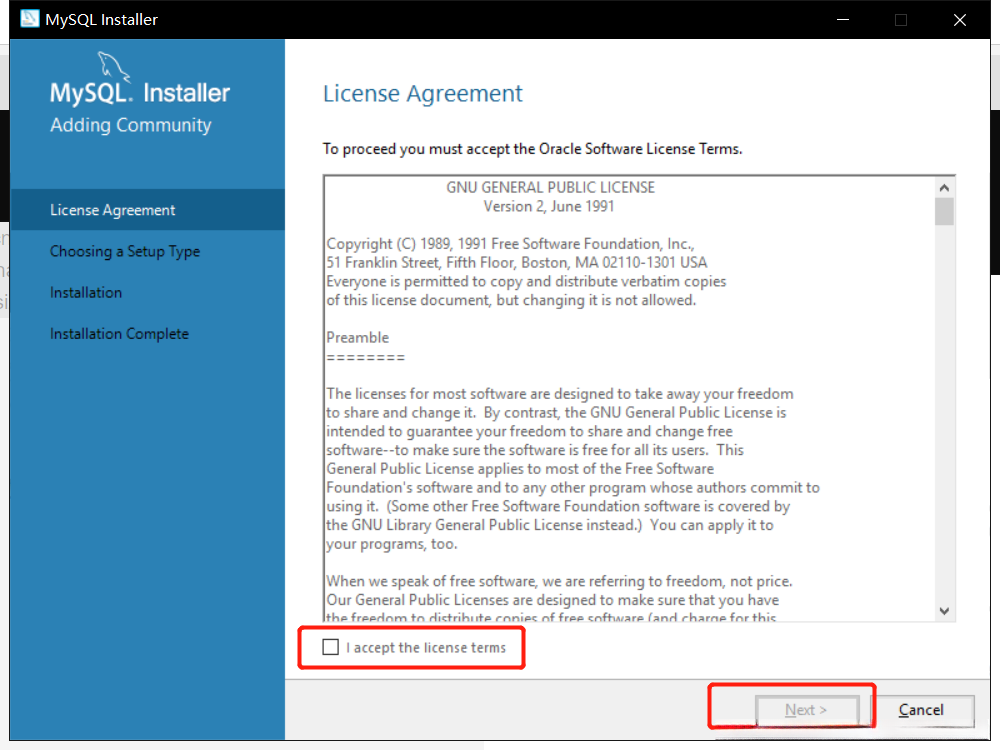1000x750 pixels.
Task: Select License Agreement step in sidebar
Action: pyautogui.click(x=147, y=210)
